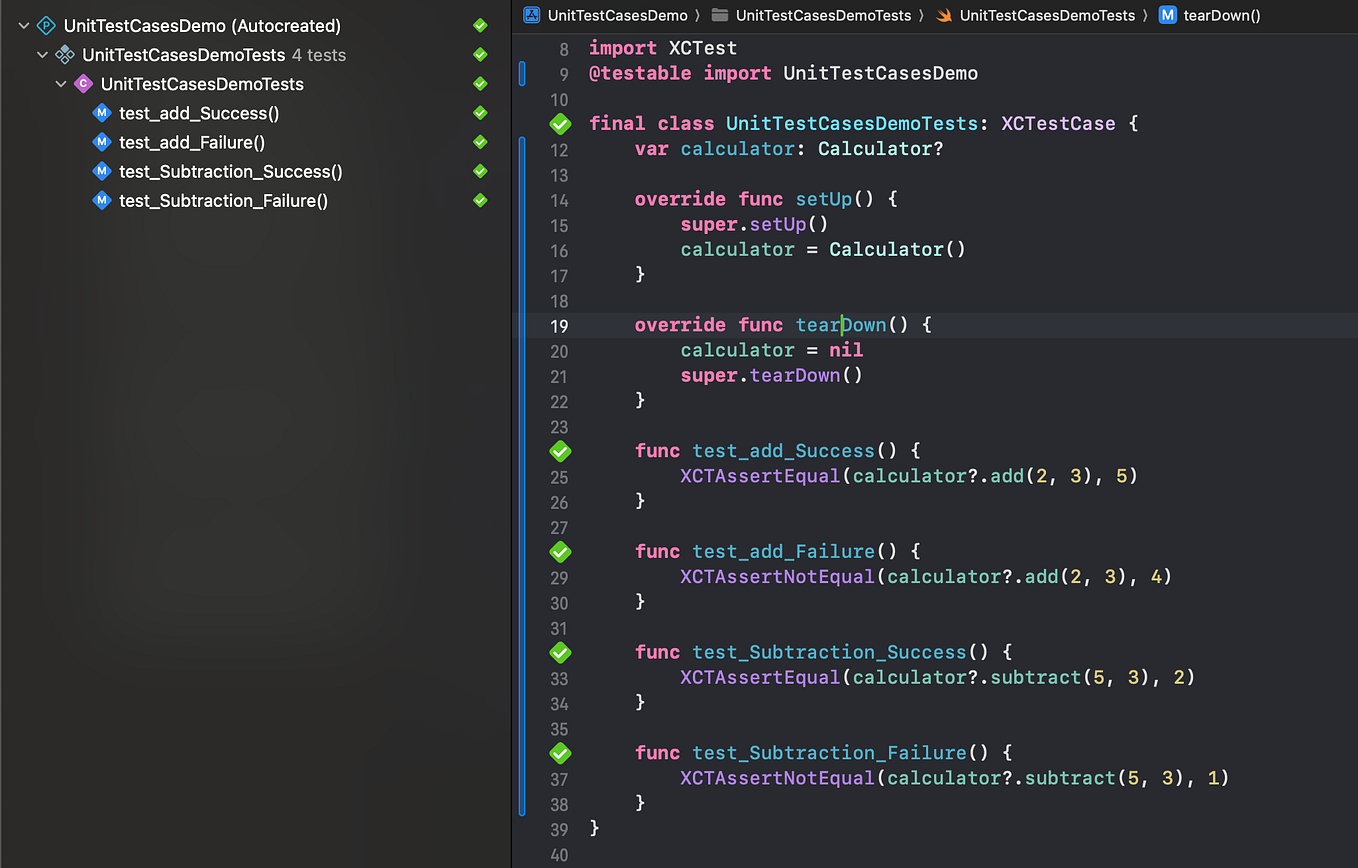Click line number 19 to set a breakpoint

(x=559, y=324)
